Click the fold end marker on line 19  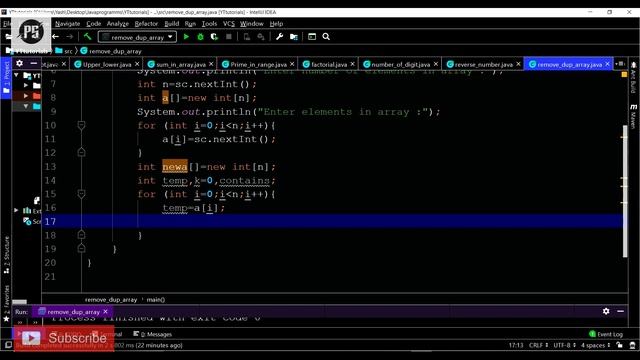(81, 249)
